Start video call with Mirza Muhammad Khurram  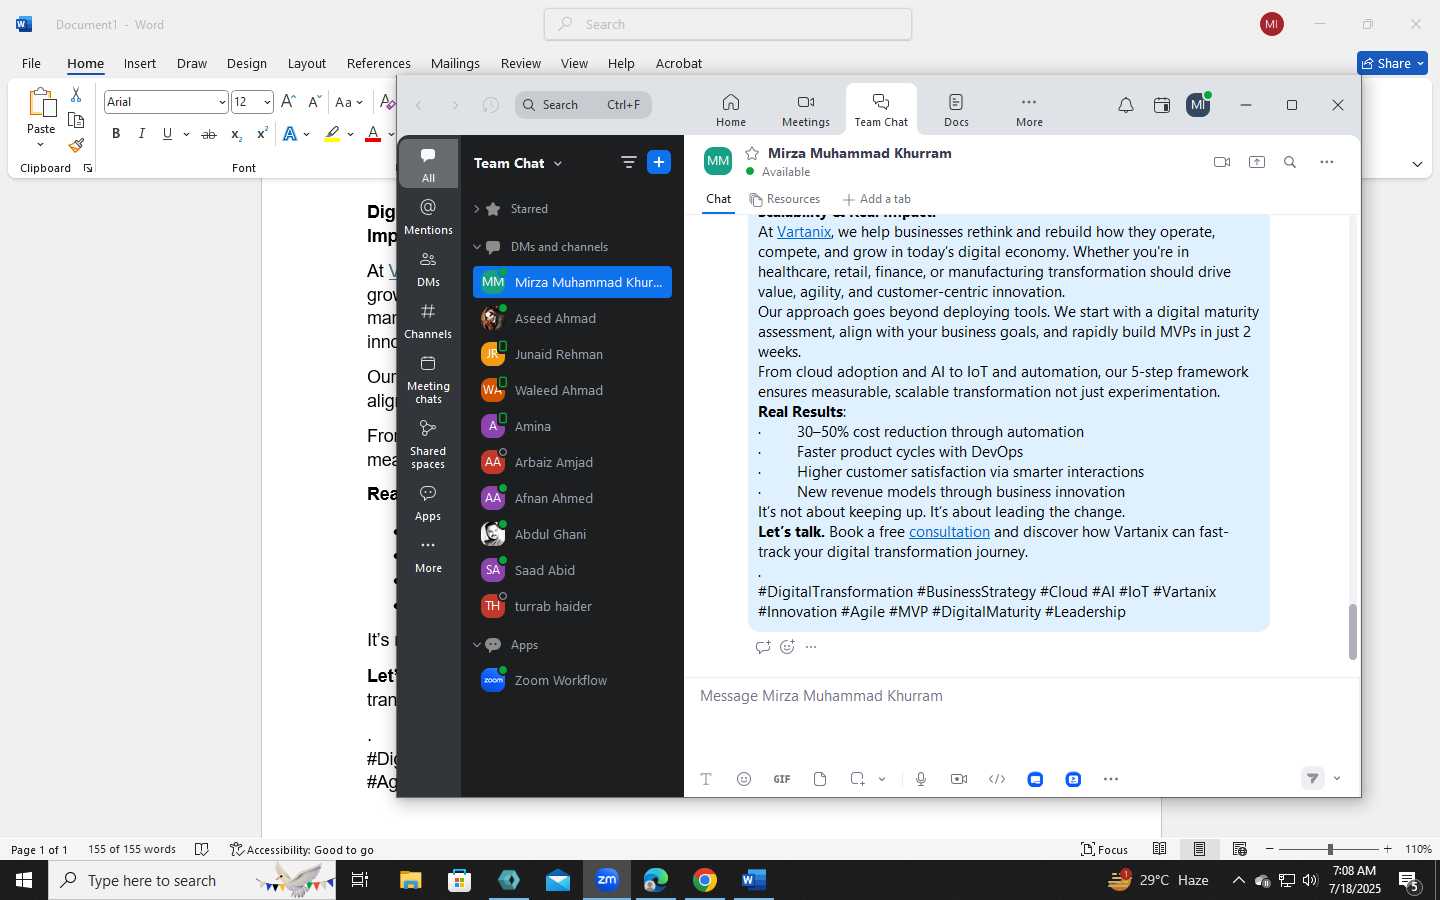tap(1222, 162)
